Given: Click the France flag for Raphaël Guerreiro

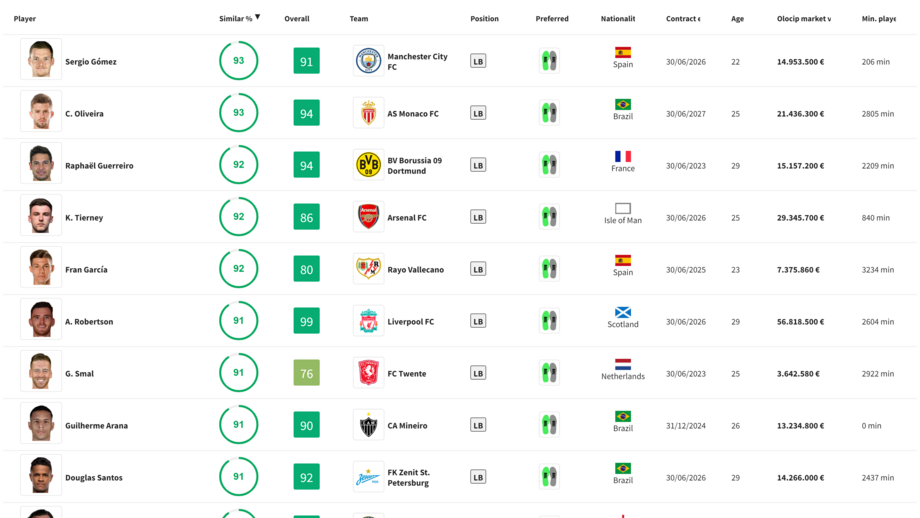Looking at the screenshot, I should (622, 156).
